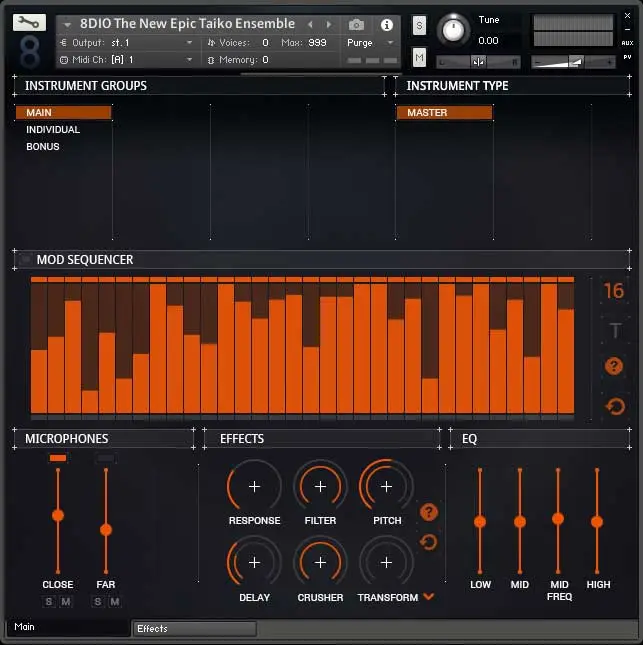Click the Memory value readout
643x645 pixels.
[x=265, y=60]
